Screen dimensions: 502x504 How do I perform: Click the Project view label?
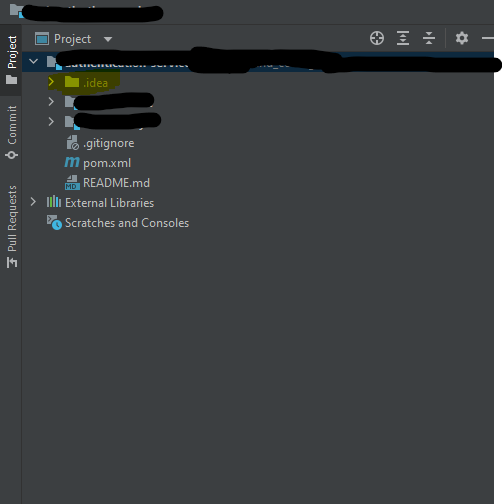[72, 39]
